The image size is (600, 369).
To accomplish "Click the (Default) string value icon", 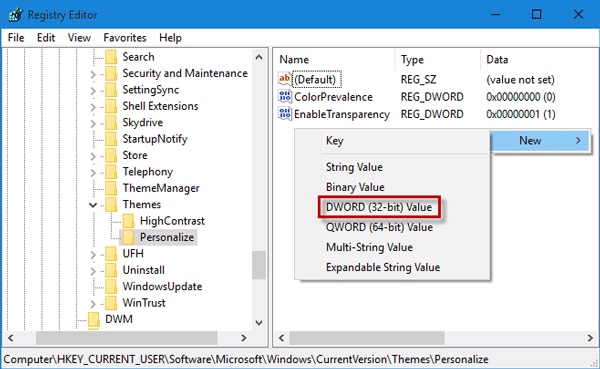I will pos(285,79).
